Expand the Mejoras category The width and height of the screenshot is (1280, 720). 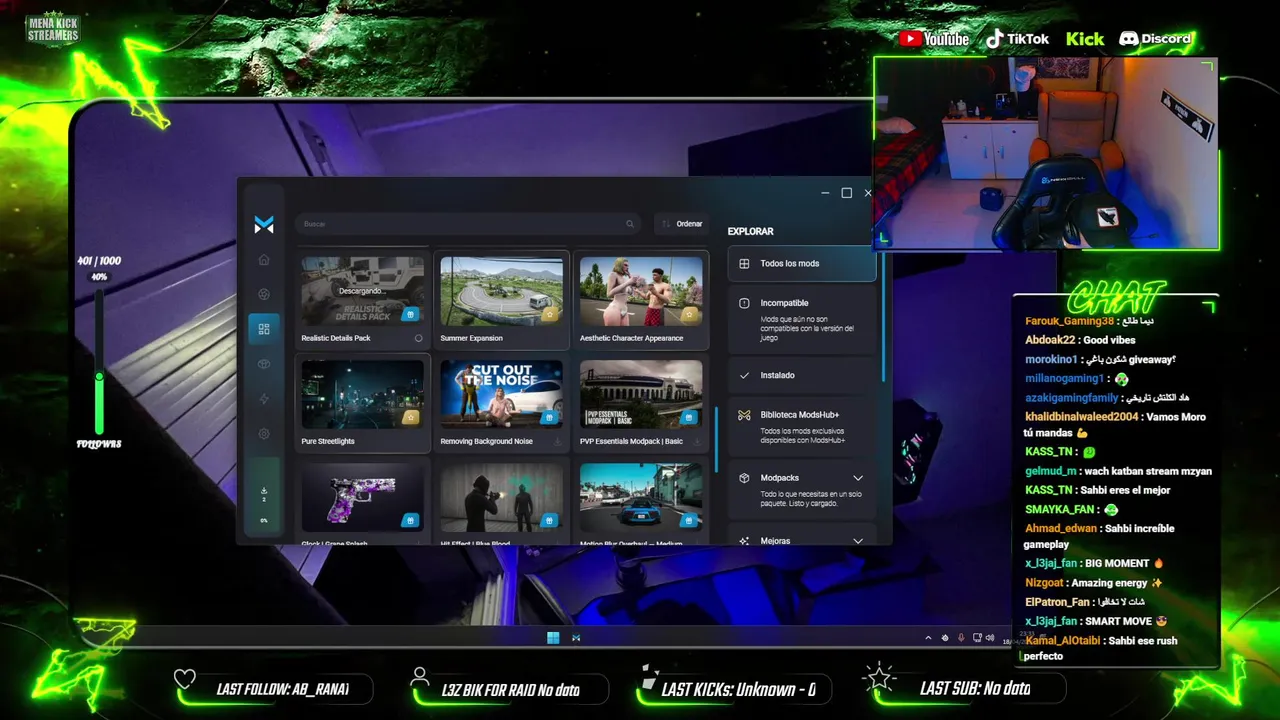[858, 541]
